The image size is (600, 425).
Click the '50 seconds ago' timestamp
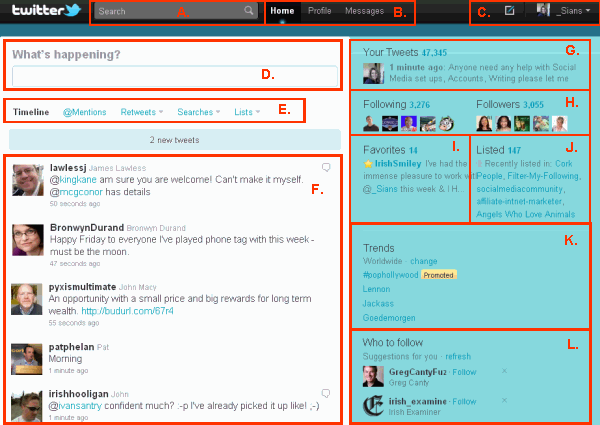[x=75, y=204]
